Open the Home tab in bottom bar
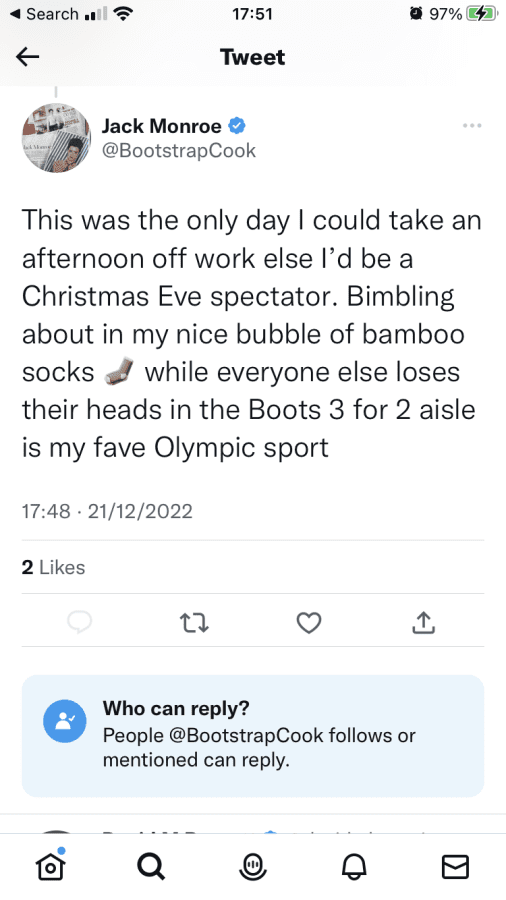Viewport: 506px width, 900px height. pyautogui.click(x=50, y=866)
